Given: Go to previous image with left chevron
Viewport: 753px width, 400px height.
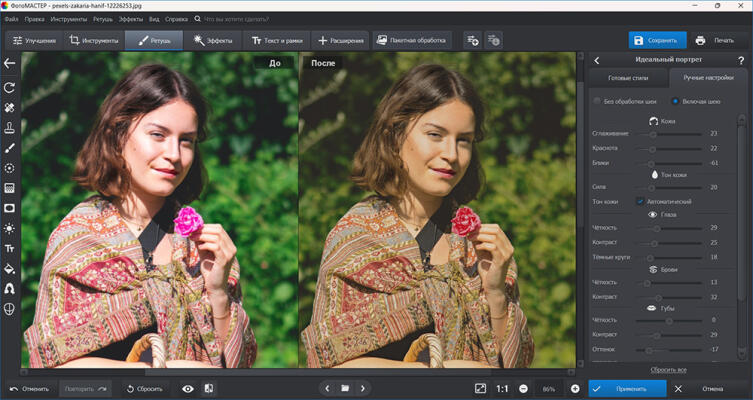Looking at the screenshot, I should [x=327, y=388].
